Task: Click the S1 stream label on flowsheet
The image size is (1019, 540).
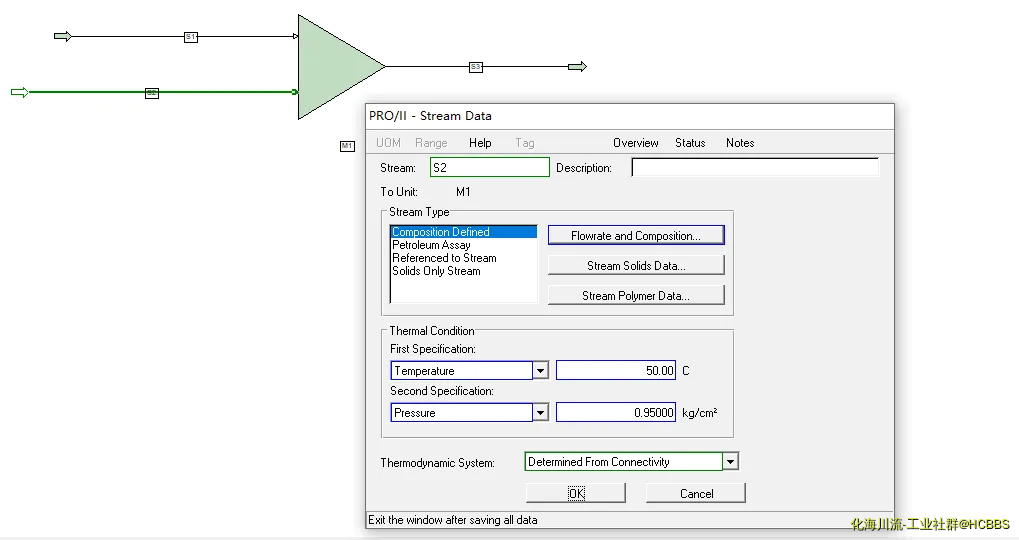Action: coord(190,37)
